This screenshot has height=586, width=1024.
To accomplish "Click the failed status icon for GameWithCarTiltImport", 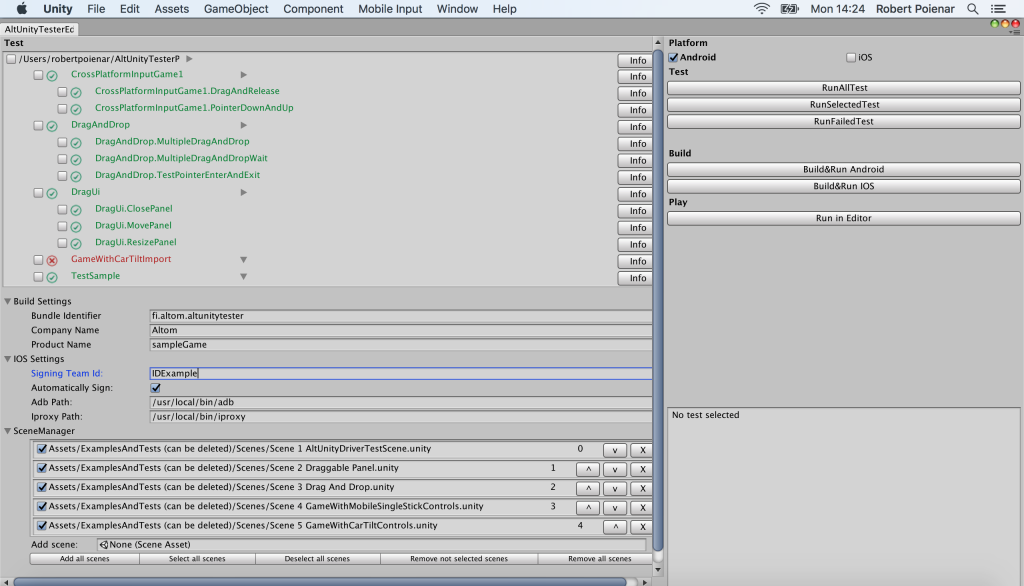I will 52,260.
